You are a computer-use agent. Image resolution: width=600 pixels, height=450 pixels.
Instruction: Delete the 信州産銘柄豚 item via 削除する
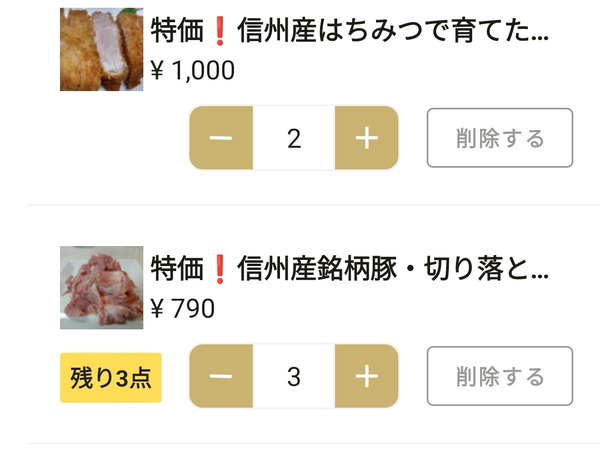[500, 376]
